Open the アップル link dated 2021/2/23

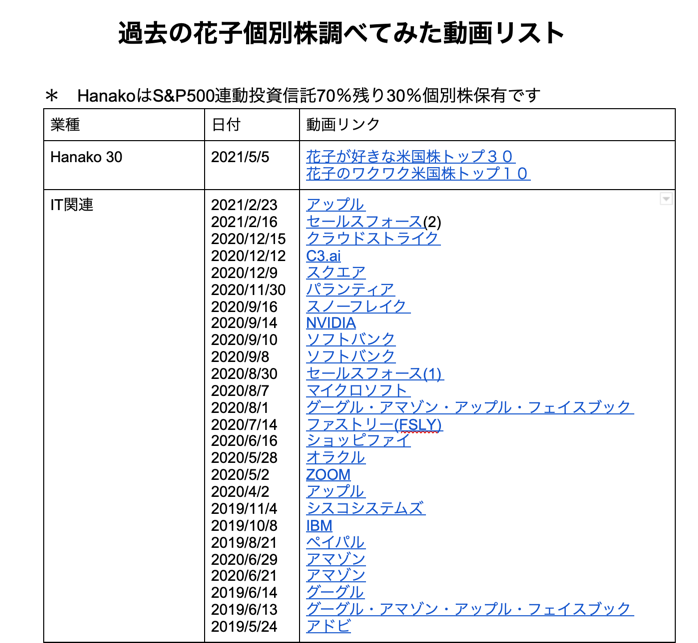336,204
